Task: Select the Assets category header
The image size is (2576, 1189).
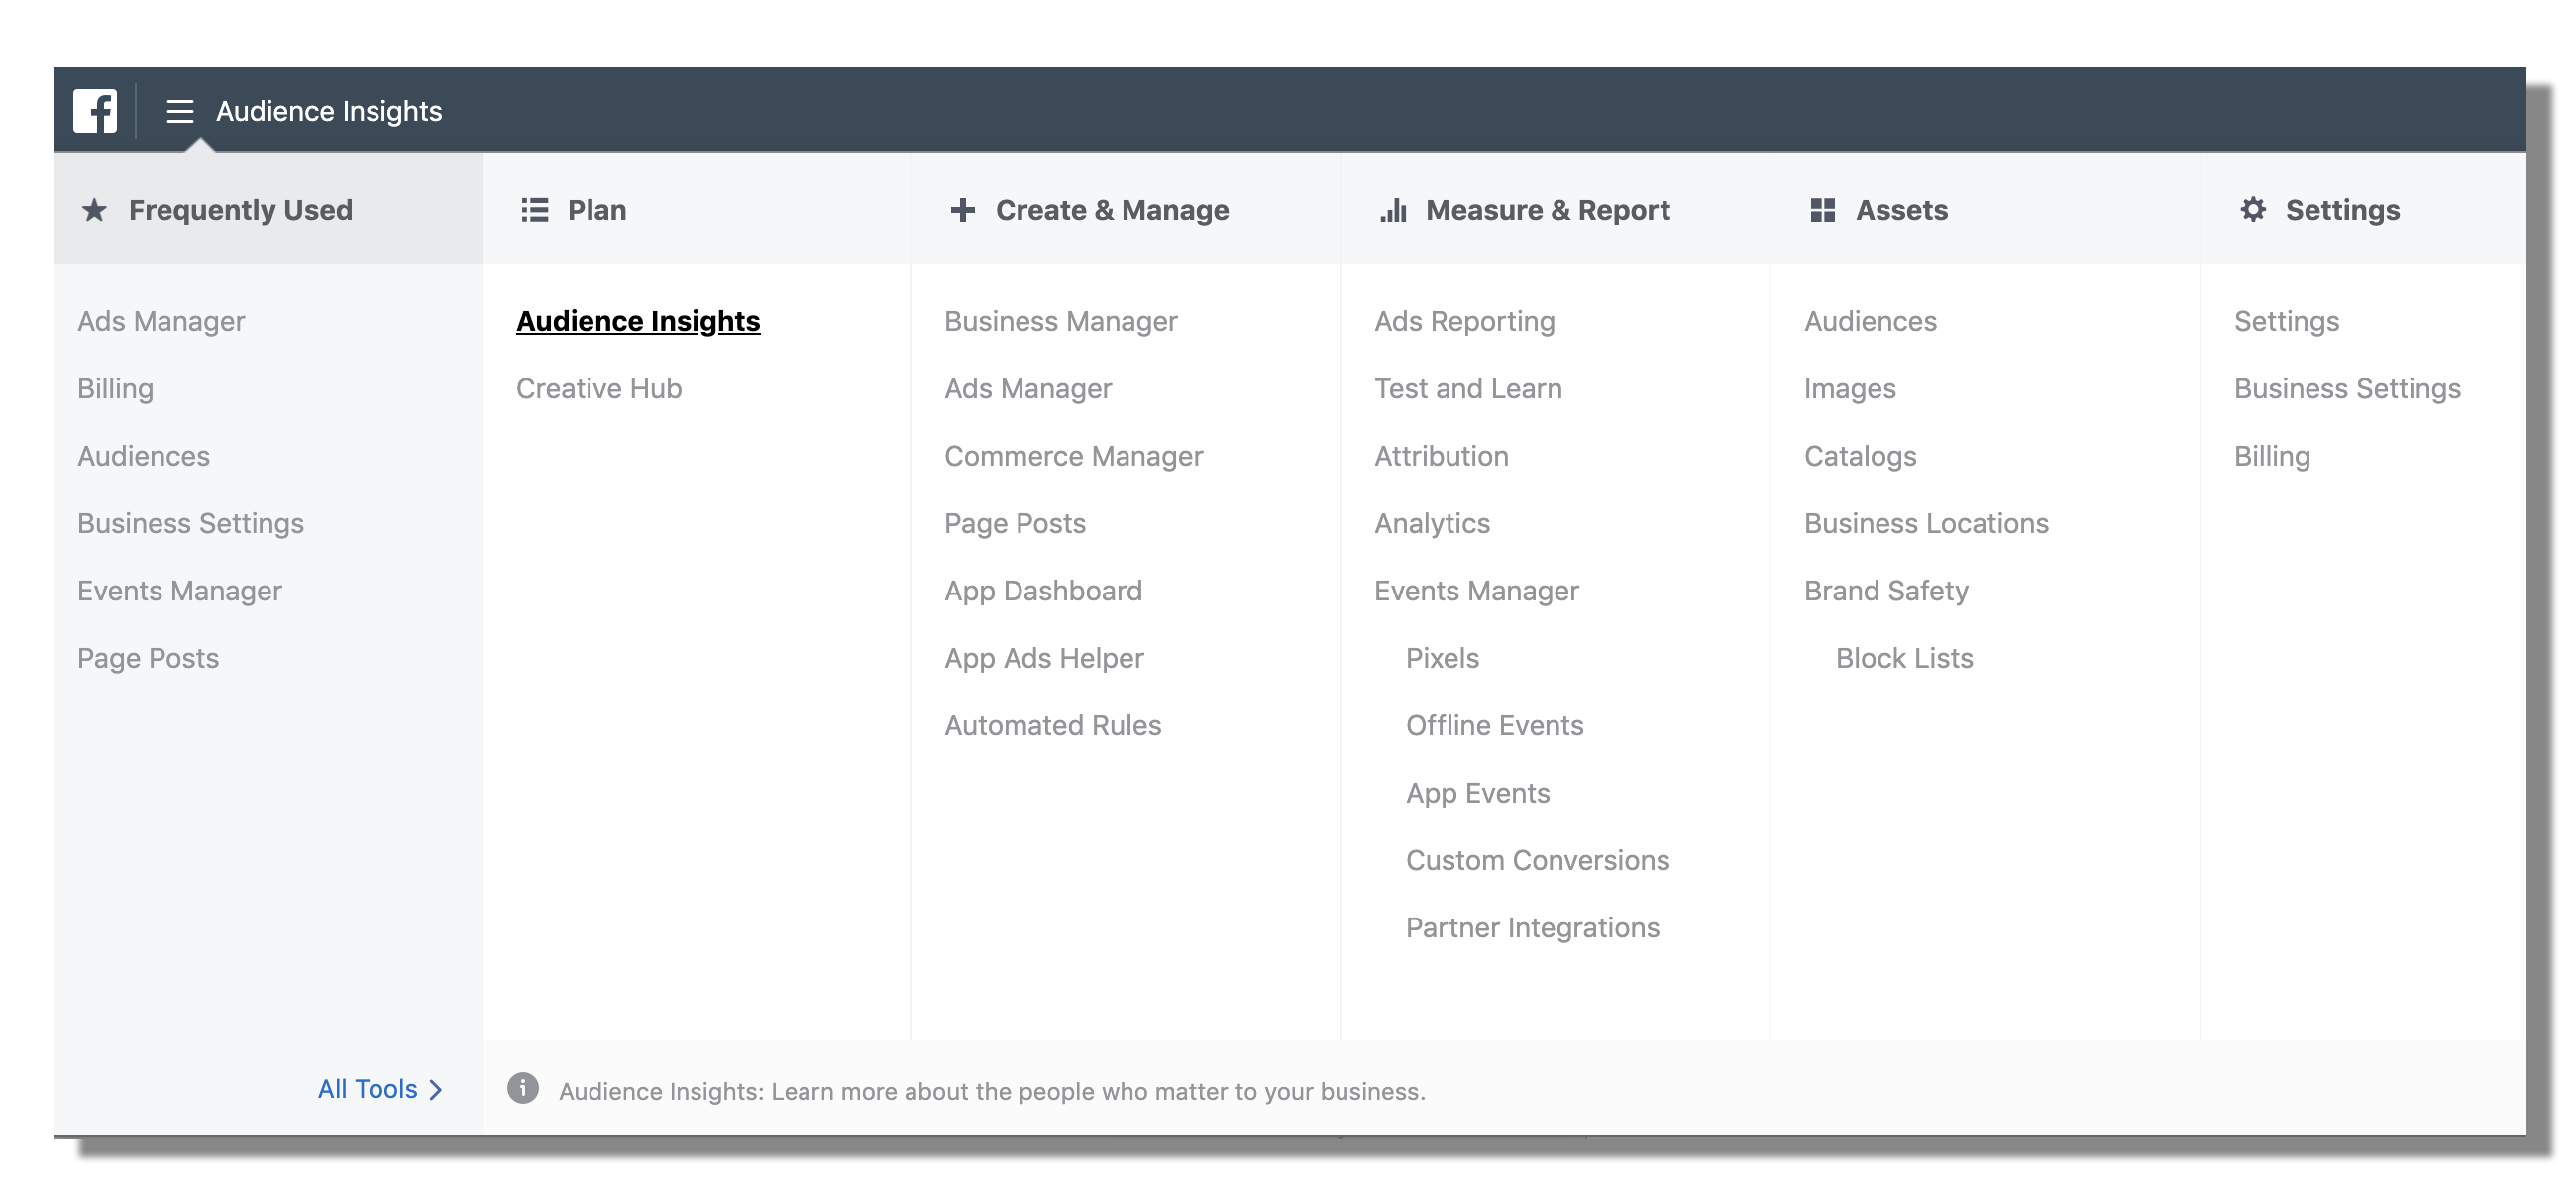Action: coord(1901,210)
